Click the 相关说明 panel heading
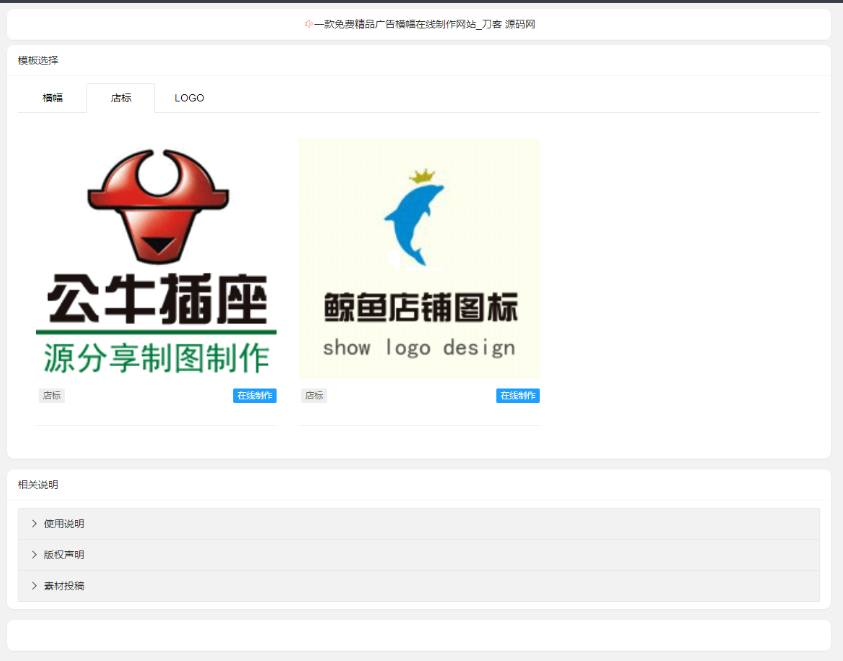This screenshot has height=661, width=843. click(38, 485)
